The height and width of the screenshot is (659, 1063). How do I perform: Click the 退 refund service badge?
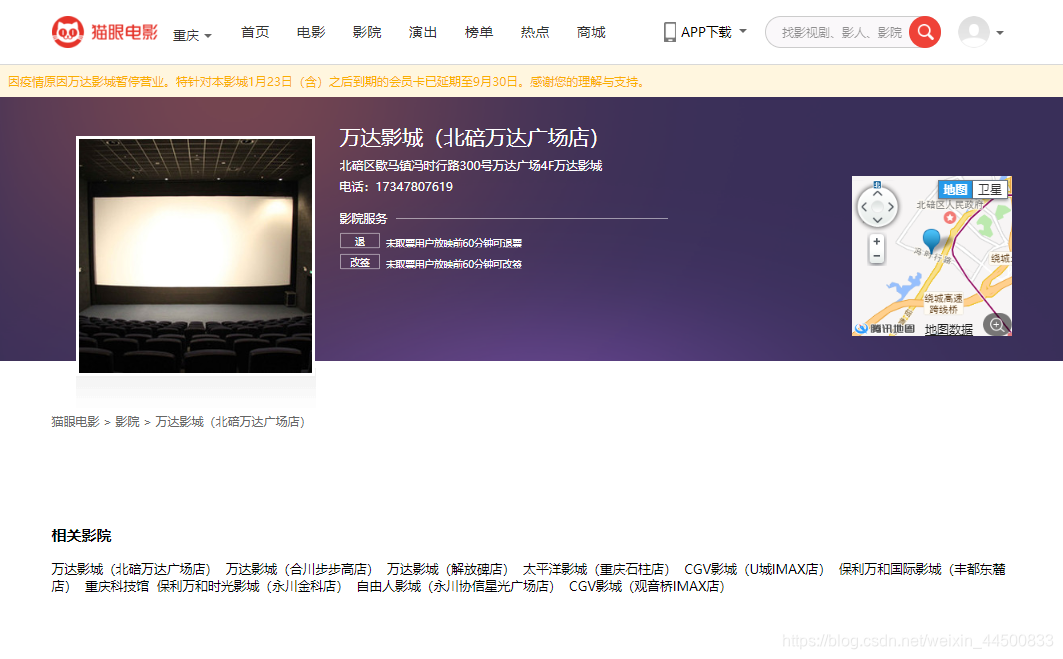click(x=359, y=241)
